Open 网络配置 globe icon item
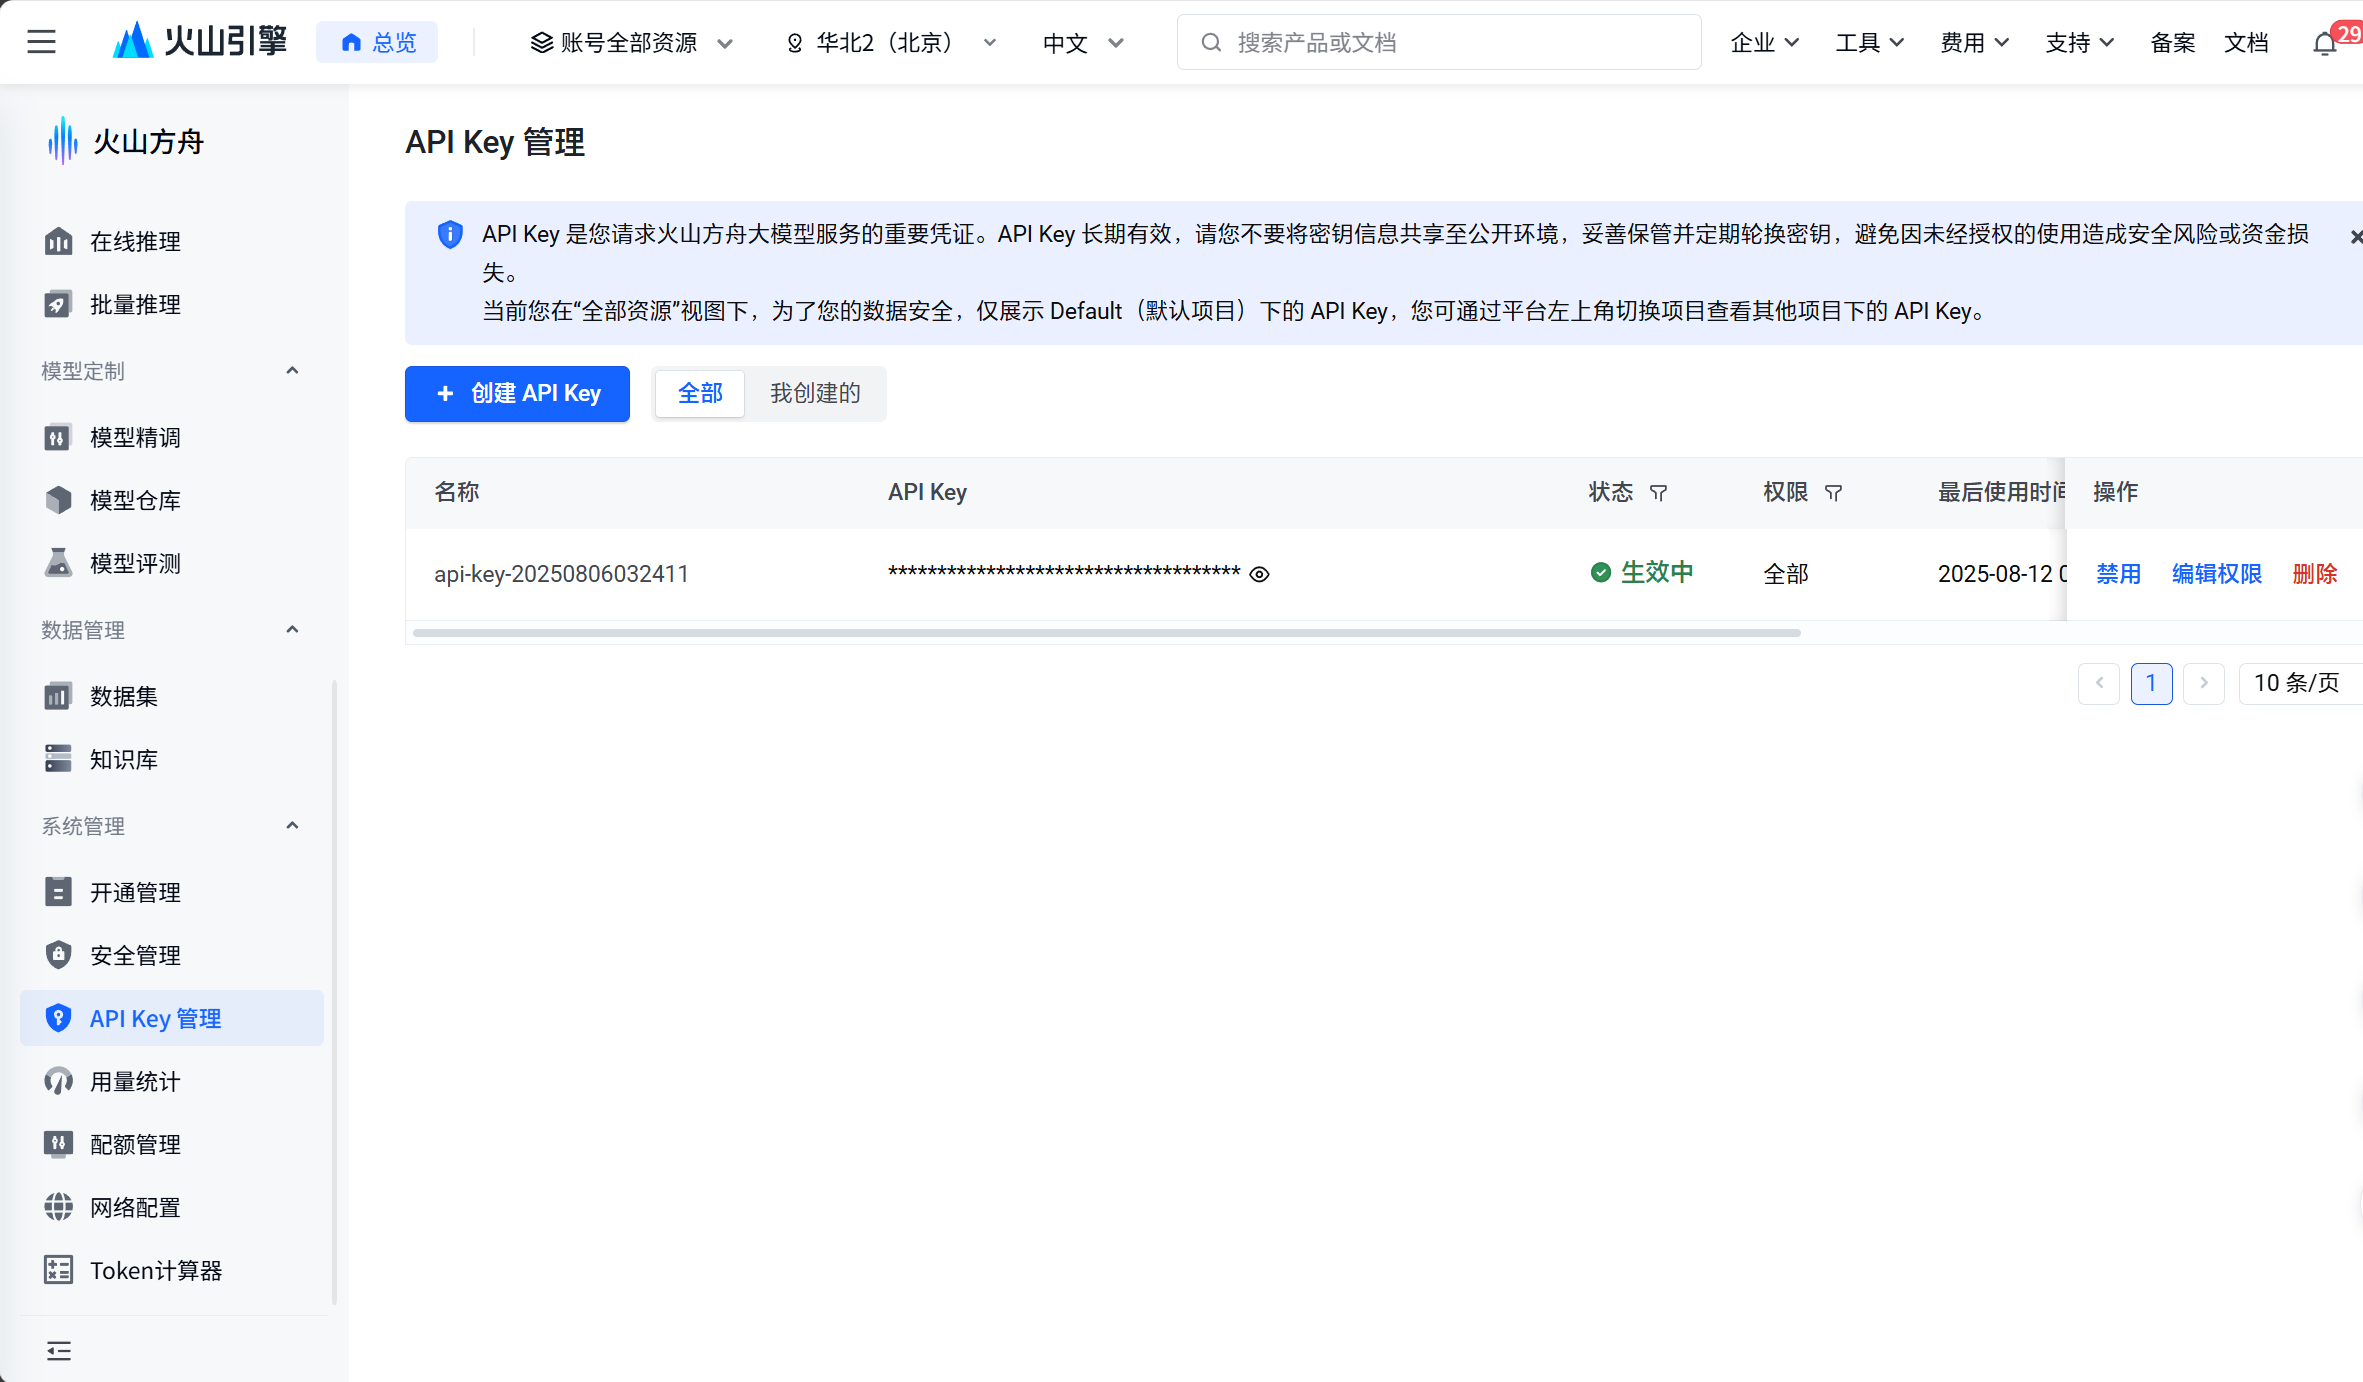2363x1382 pixels. coord(135,1207)
